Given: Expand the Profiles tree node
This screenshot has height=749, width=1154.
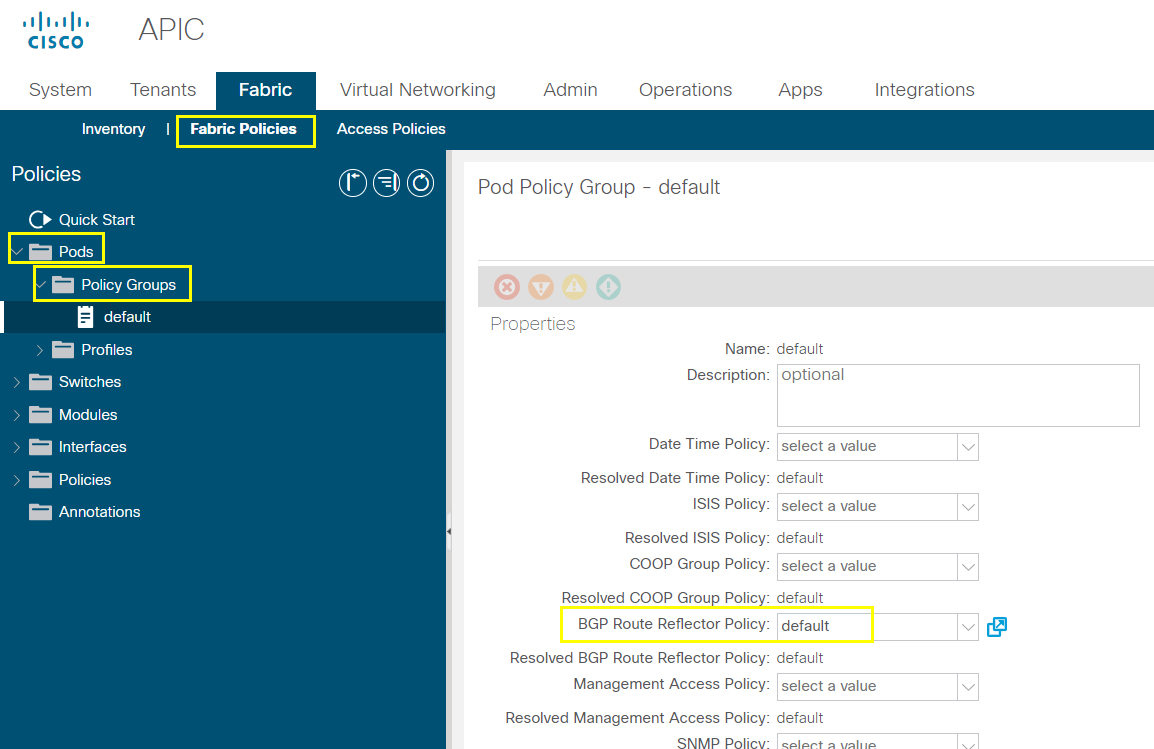Looking at the screenshot, I should (x=40, y=350).
